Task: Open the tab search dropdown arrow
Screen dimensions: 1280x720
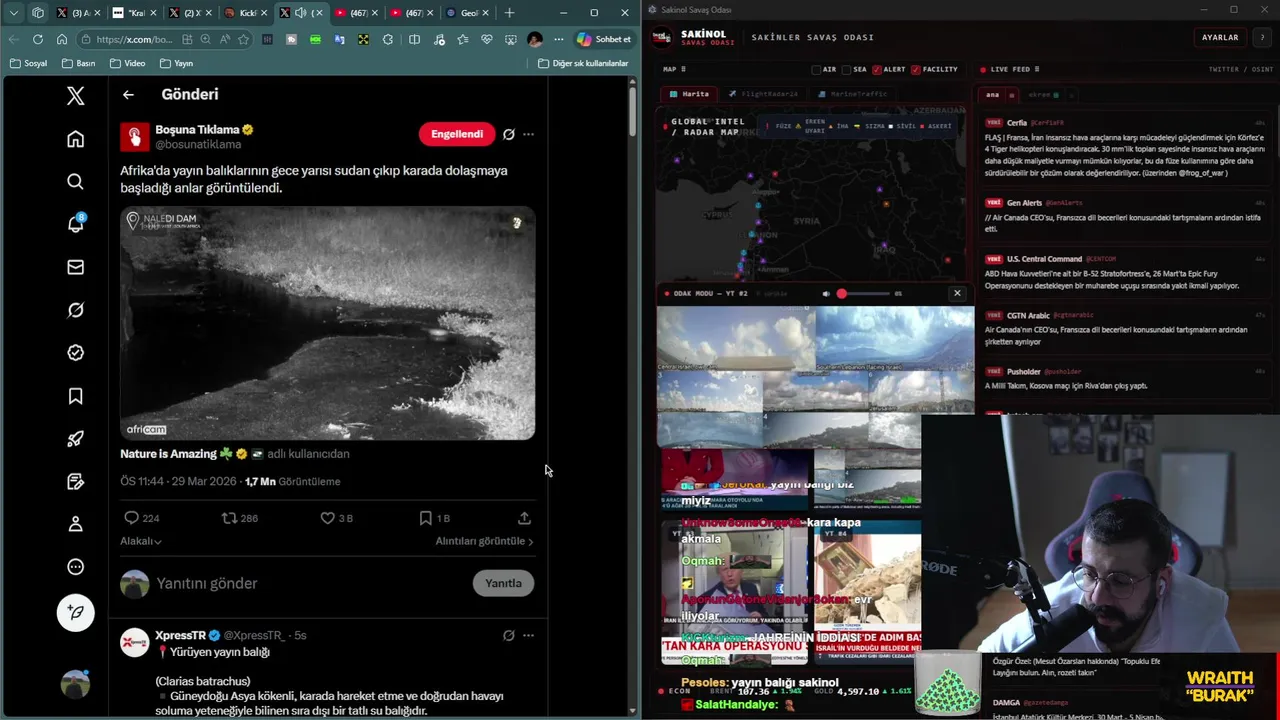Action: tap(13, 13)
